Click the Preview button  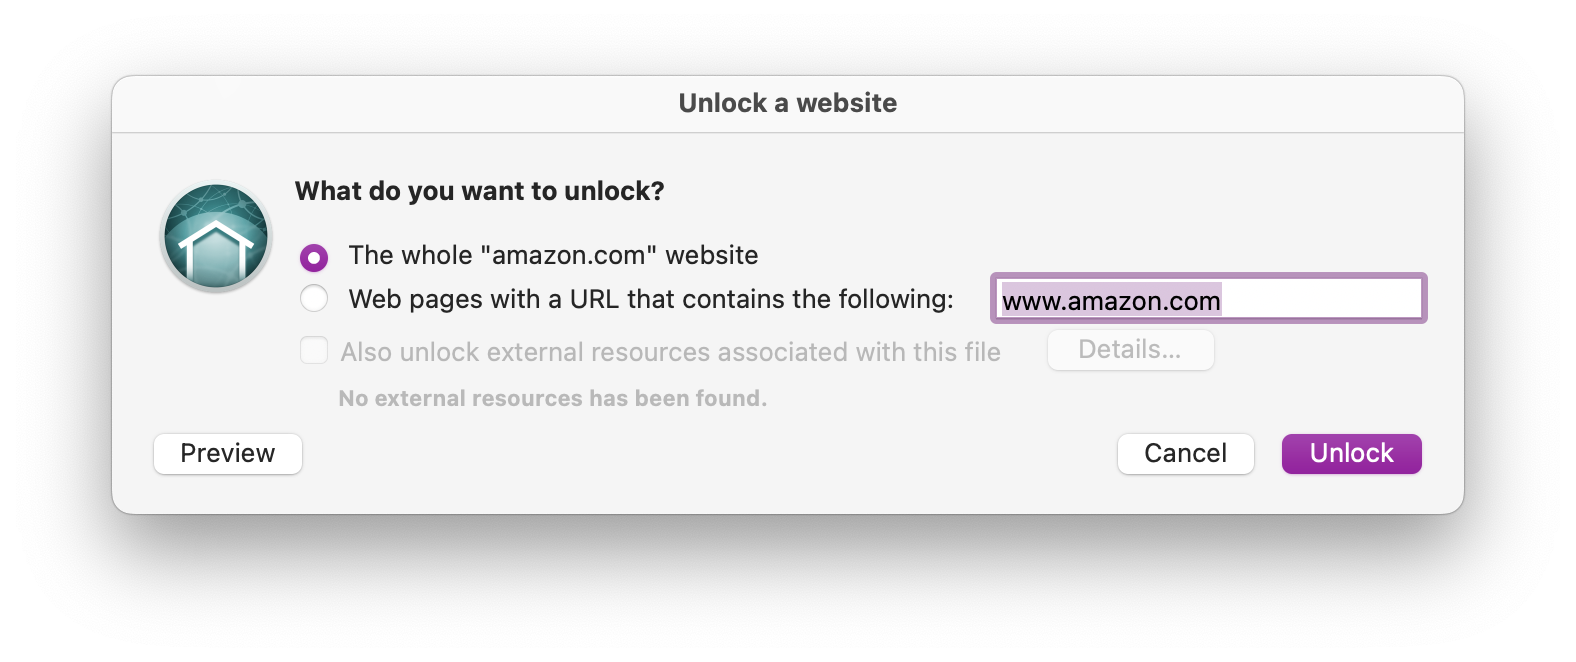(x=228, y=454)
